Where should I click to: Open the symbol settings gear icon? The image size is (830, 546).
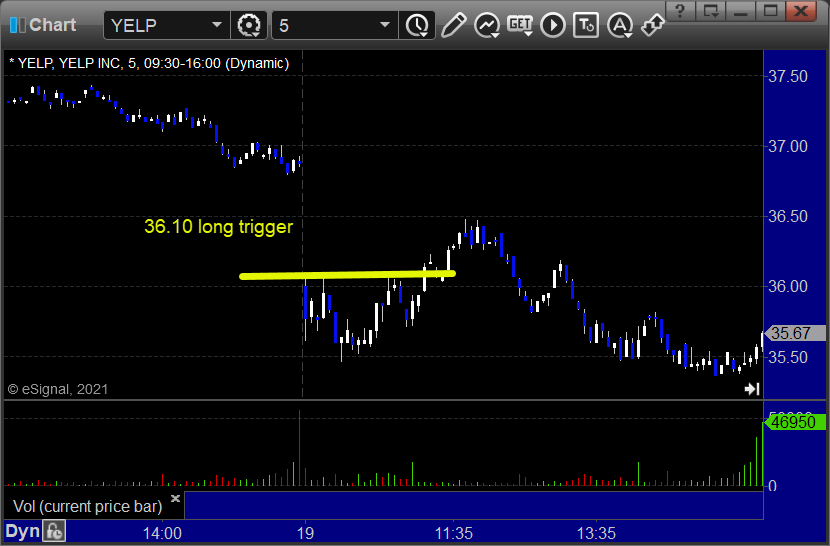[249, 25]
